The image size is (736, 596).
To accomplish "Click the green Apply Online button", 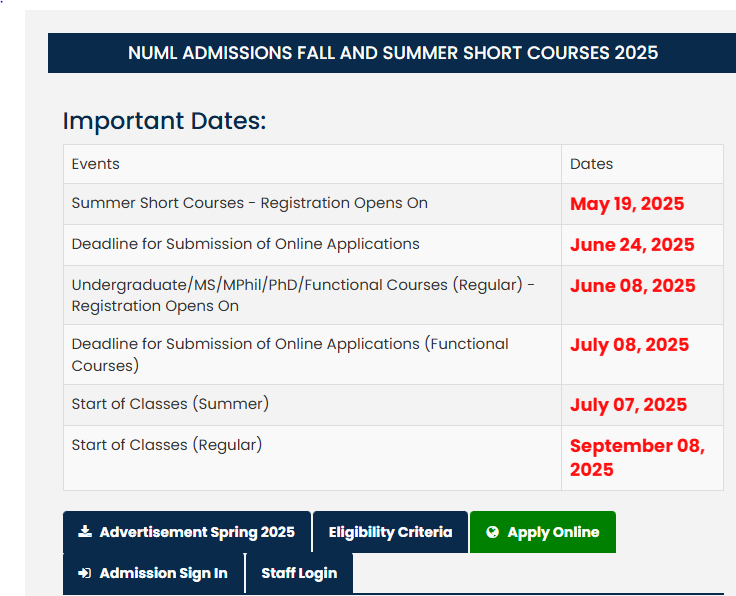I will (543, 532).
